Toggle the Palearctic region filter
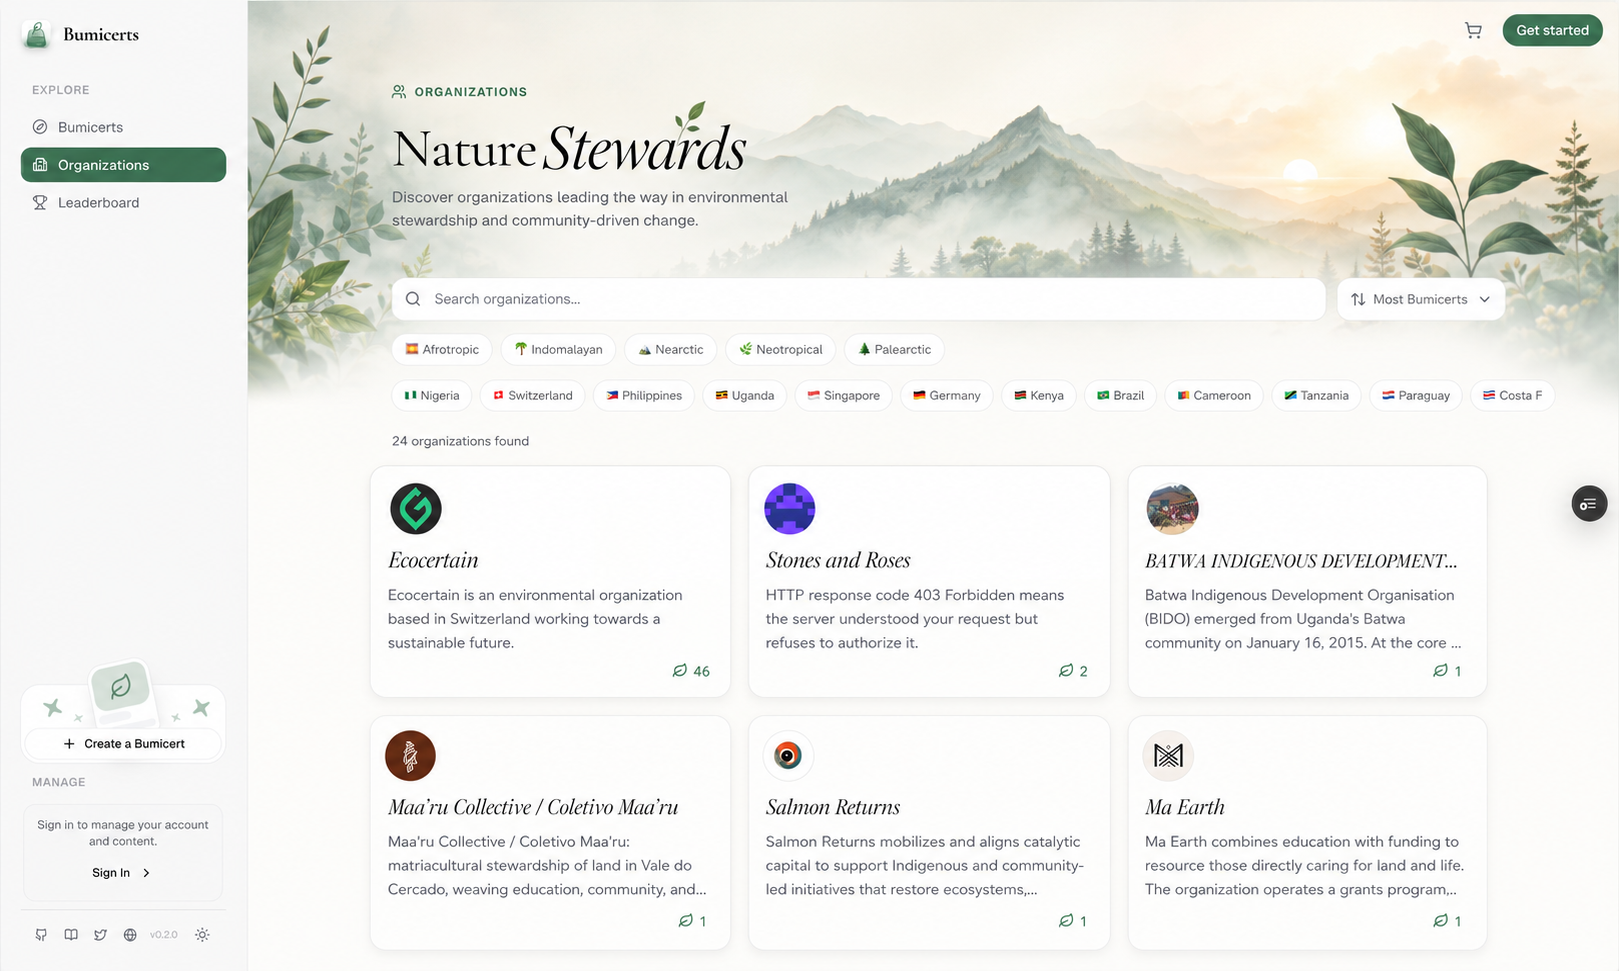The image size is (1619, 971). pyautogui.click(x=895, y=349)
